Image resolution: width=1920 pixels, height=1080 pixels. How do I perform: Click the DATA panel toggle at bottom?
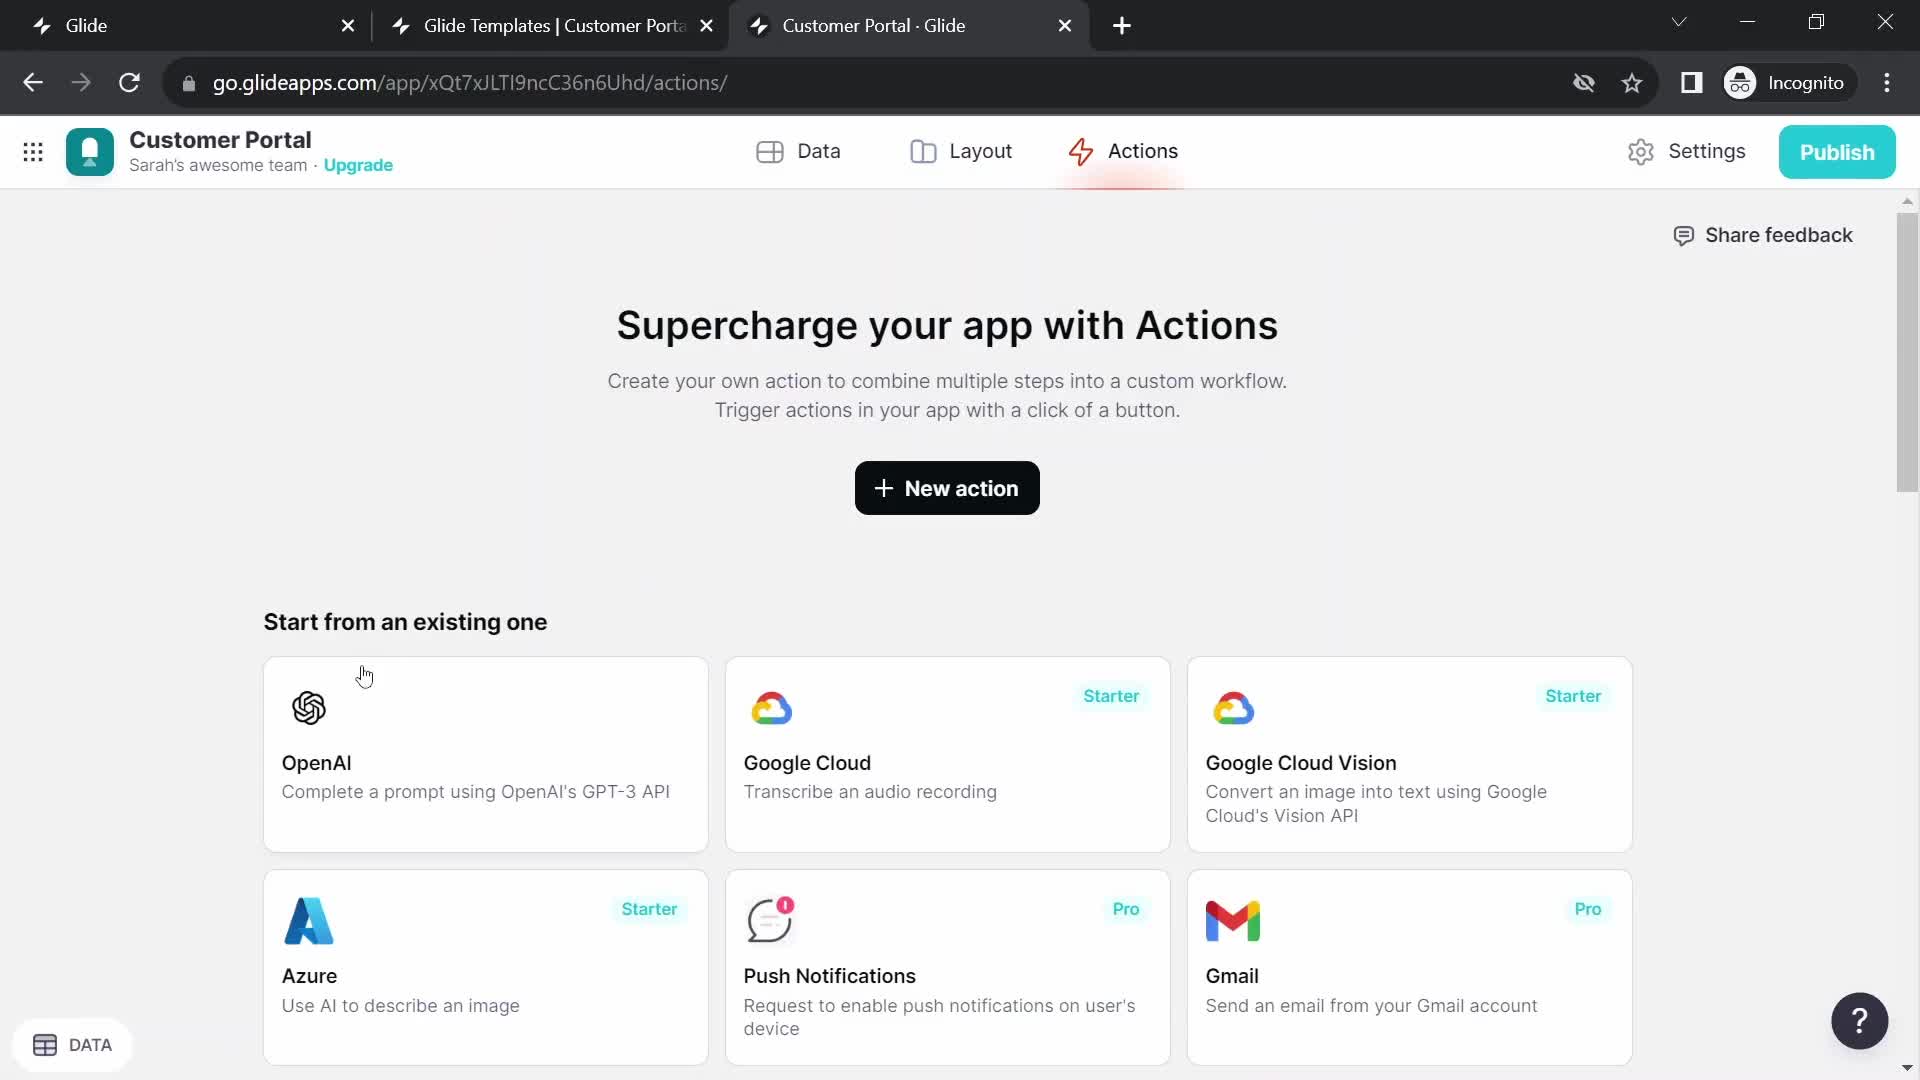coord(73,1044)
